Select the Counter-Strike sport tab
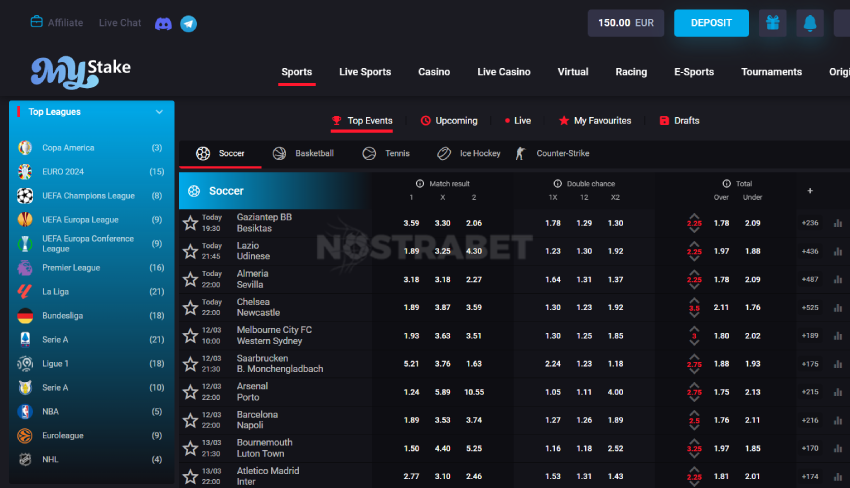 [552, 153]
